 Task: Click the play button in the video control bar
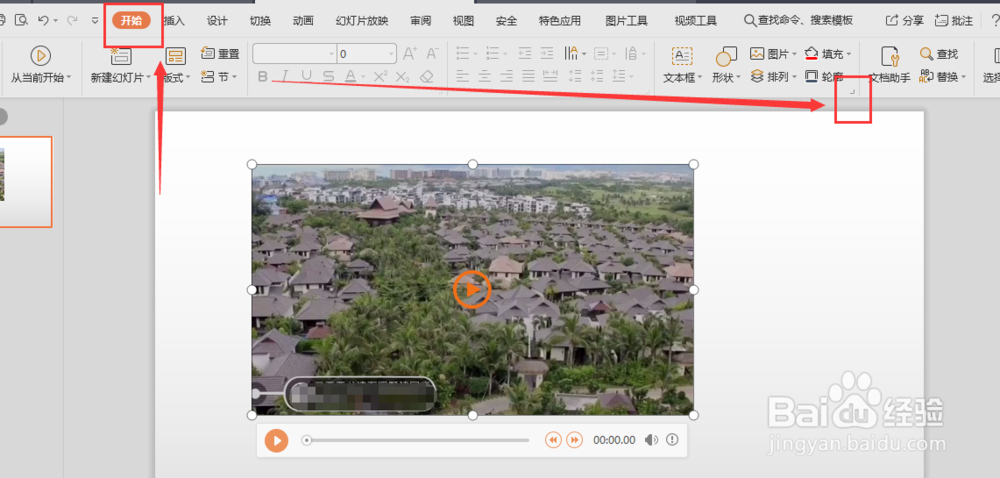point(276,440)
